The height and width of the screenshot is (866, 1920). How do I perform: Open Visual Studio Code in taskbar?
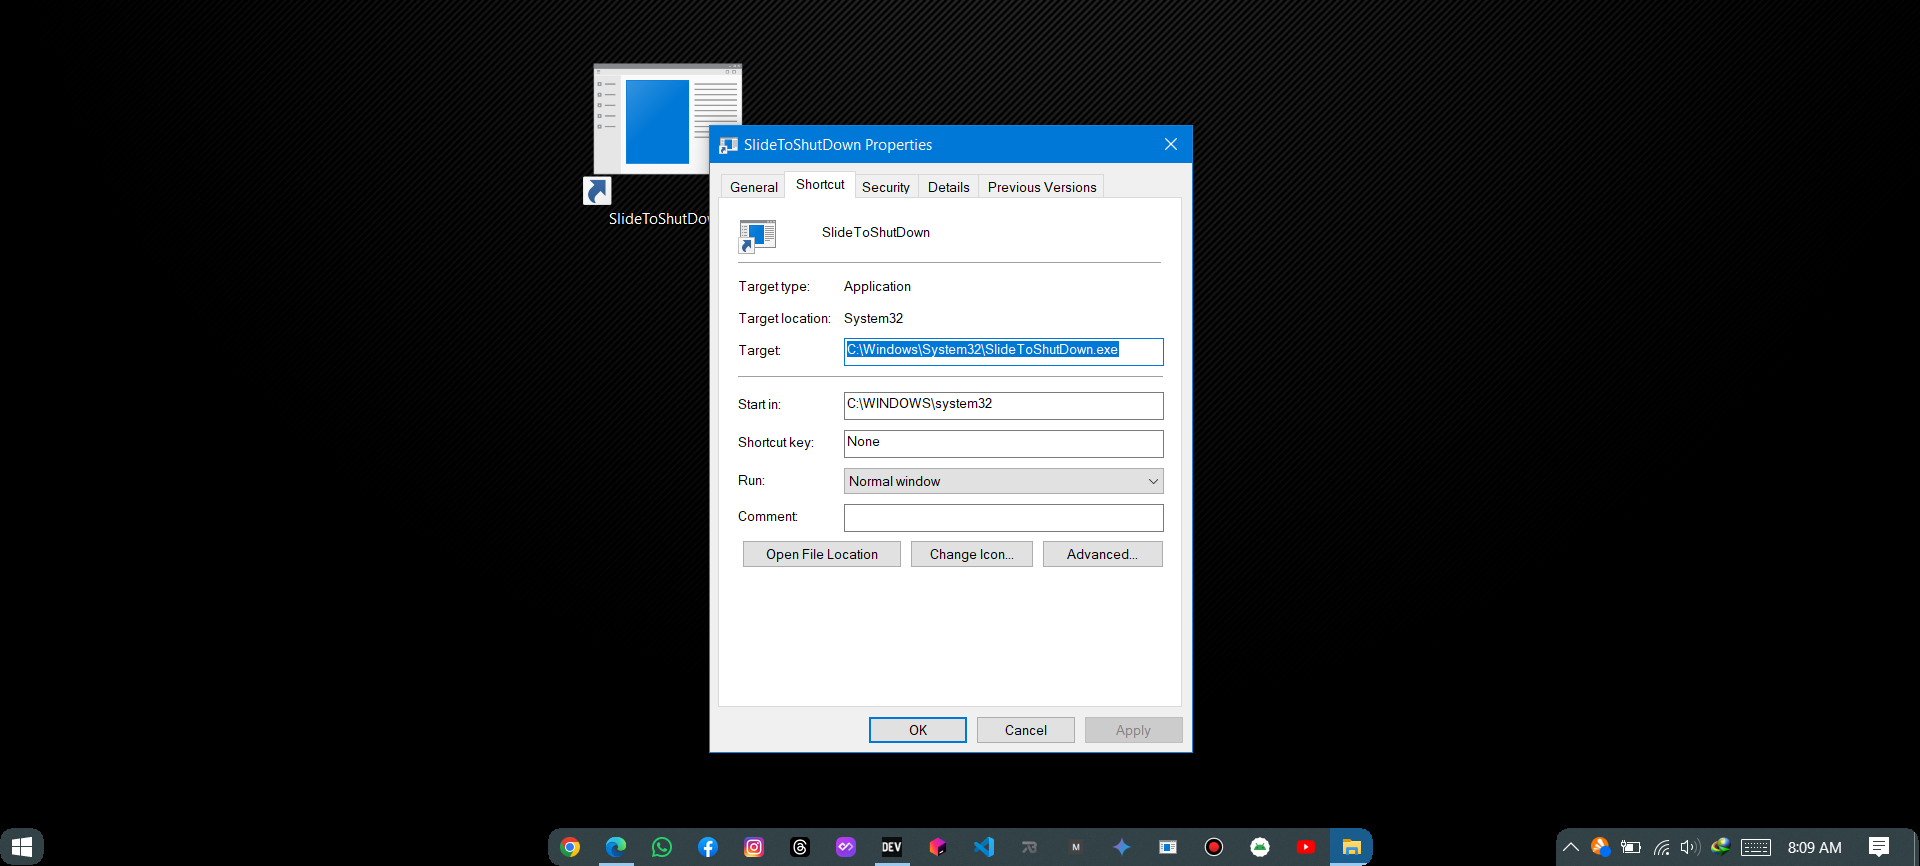coord(984,847)
